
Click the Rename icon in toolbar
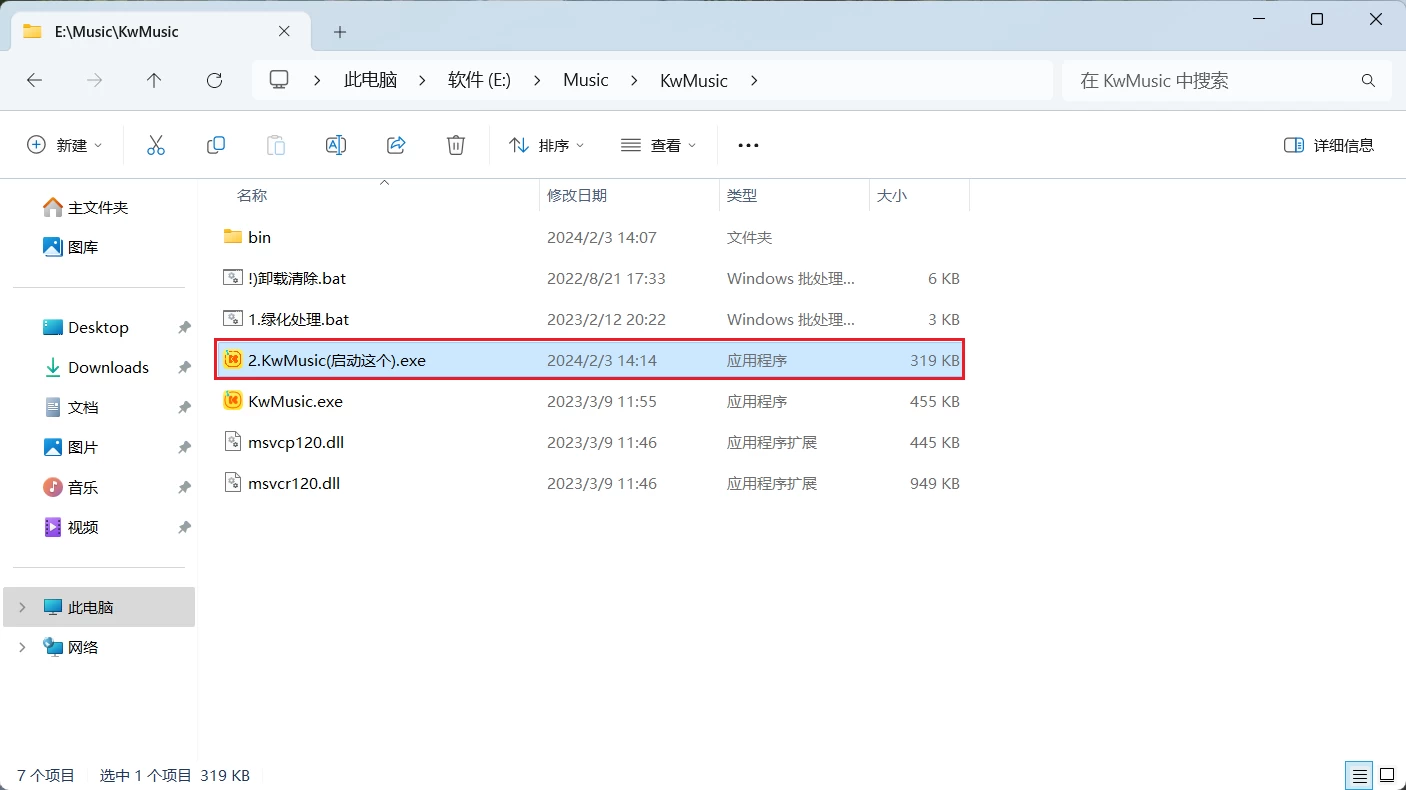coord(336,145)
